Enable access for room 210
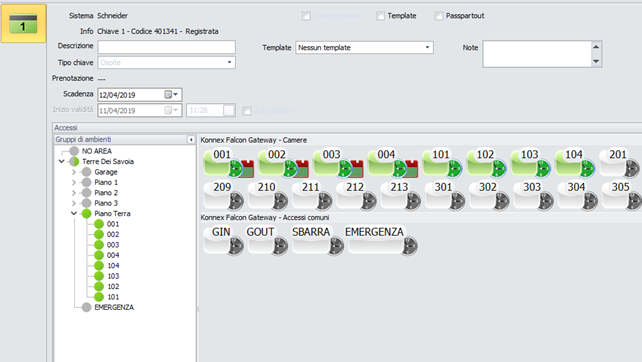642x362 pixels. click(268, 195)
